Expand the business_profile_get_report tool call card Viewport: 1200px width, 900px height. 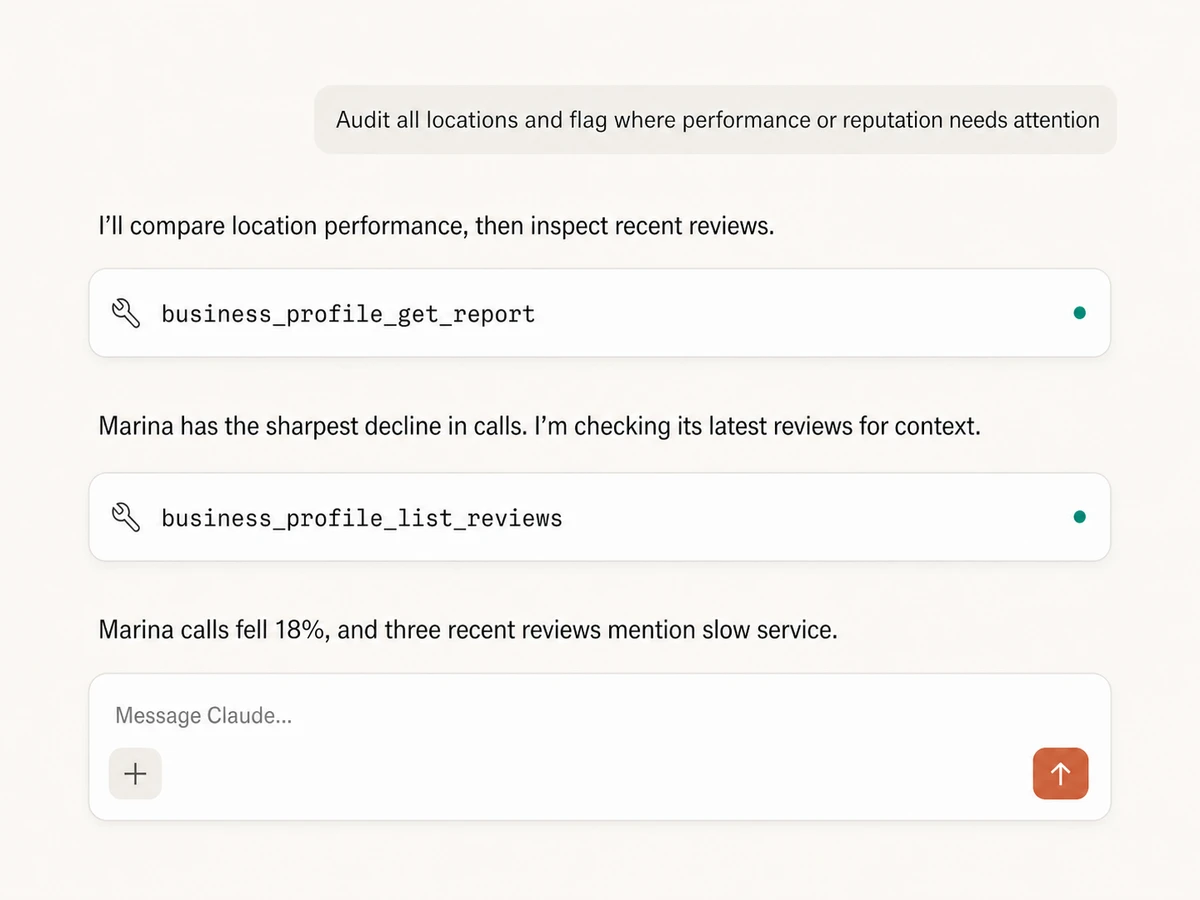[600, 313]
